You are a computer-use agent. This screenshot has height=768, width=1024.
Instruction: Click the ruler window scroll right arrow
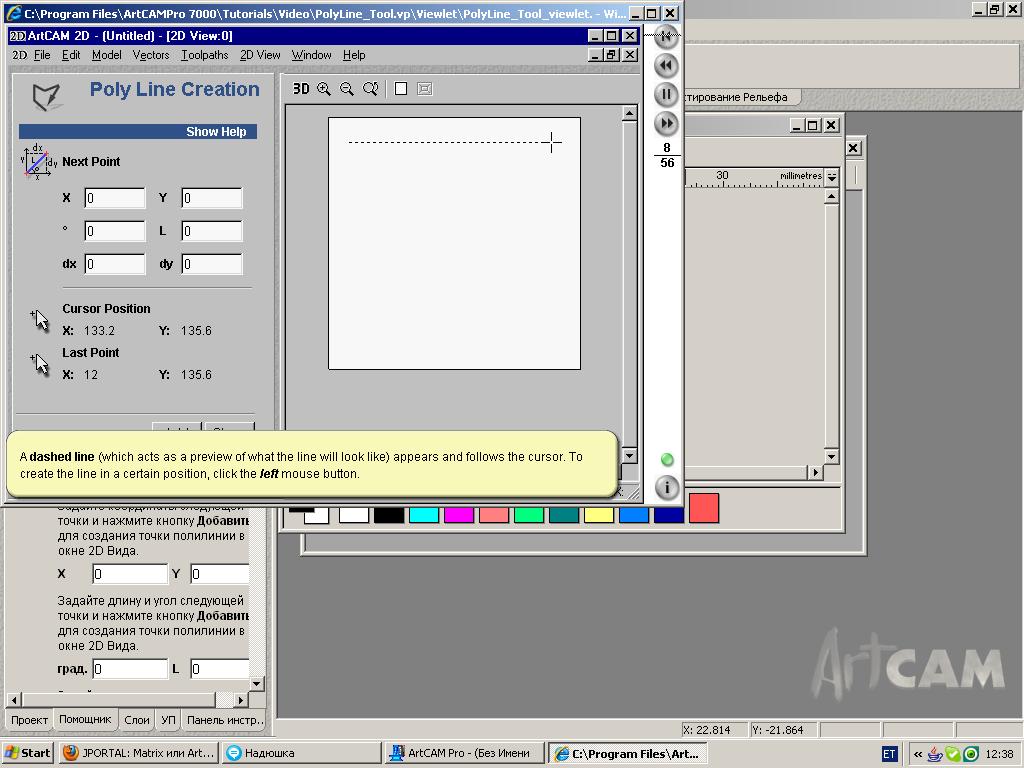[815, 472]
